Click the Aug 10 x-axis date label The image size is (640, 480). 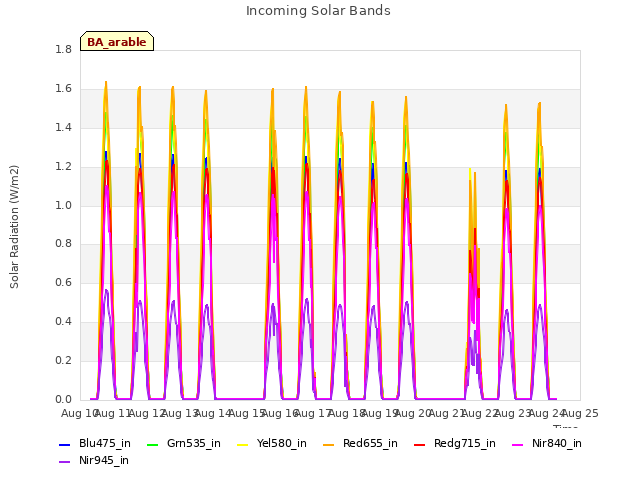click(x=80, y=414)
